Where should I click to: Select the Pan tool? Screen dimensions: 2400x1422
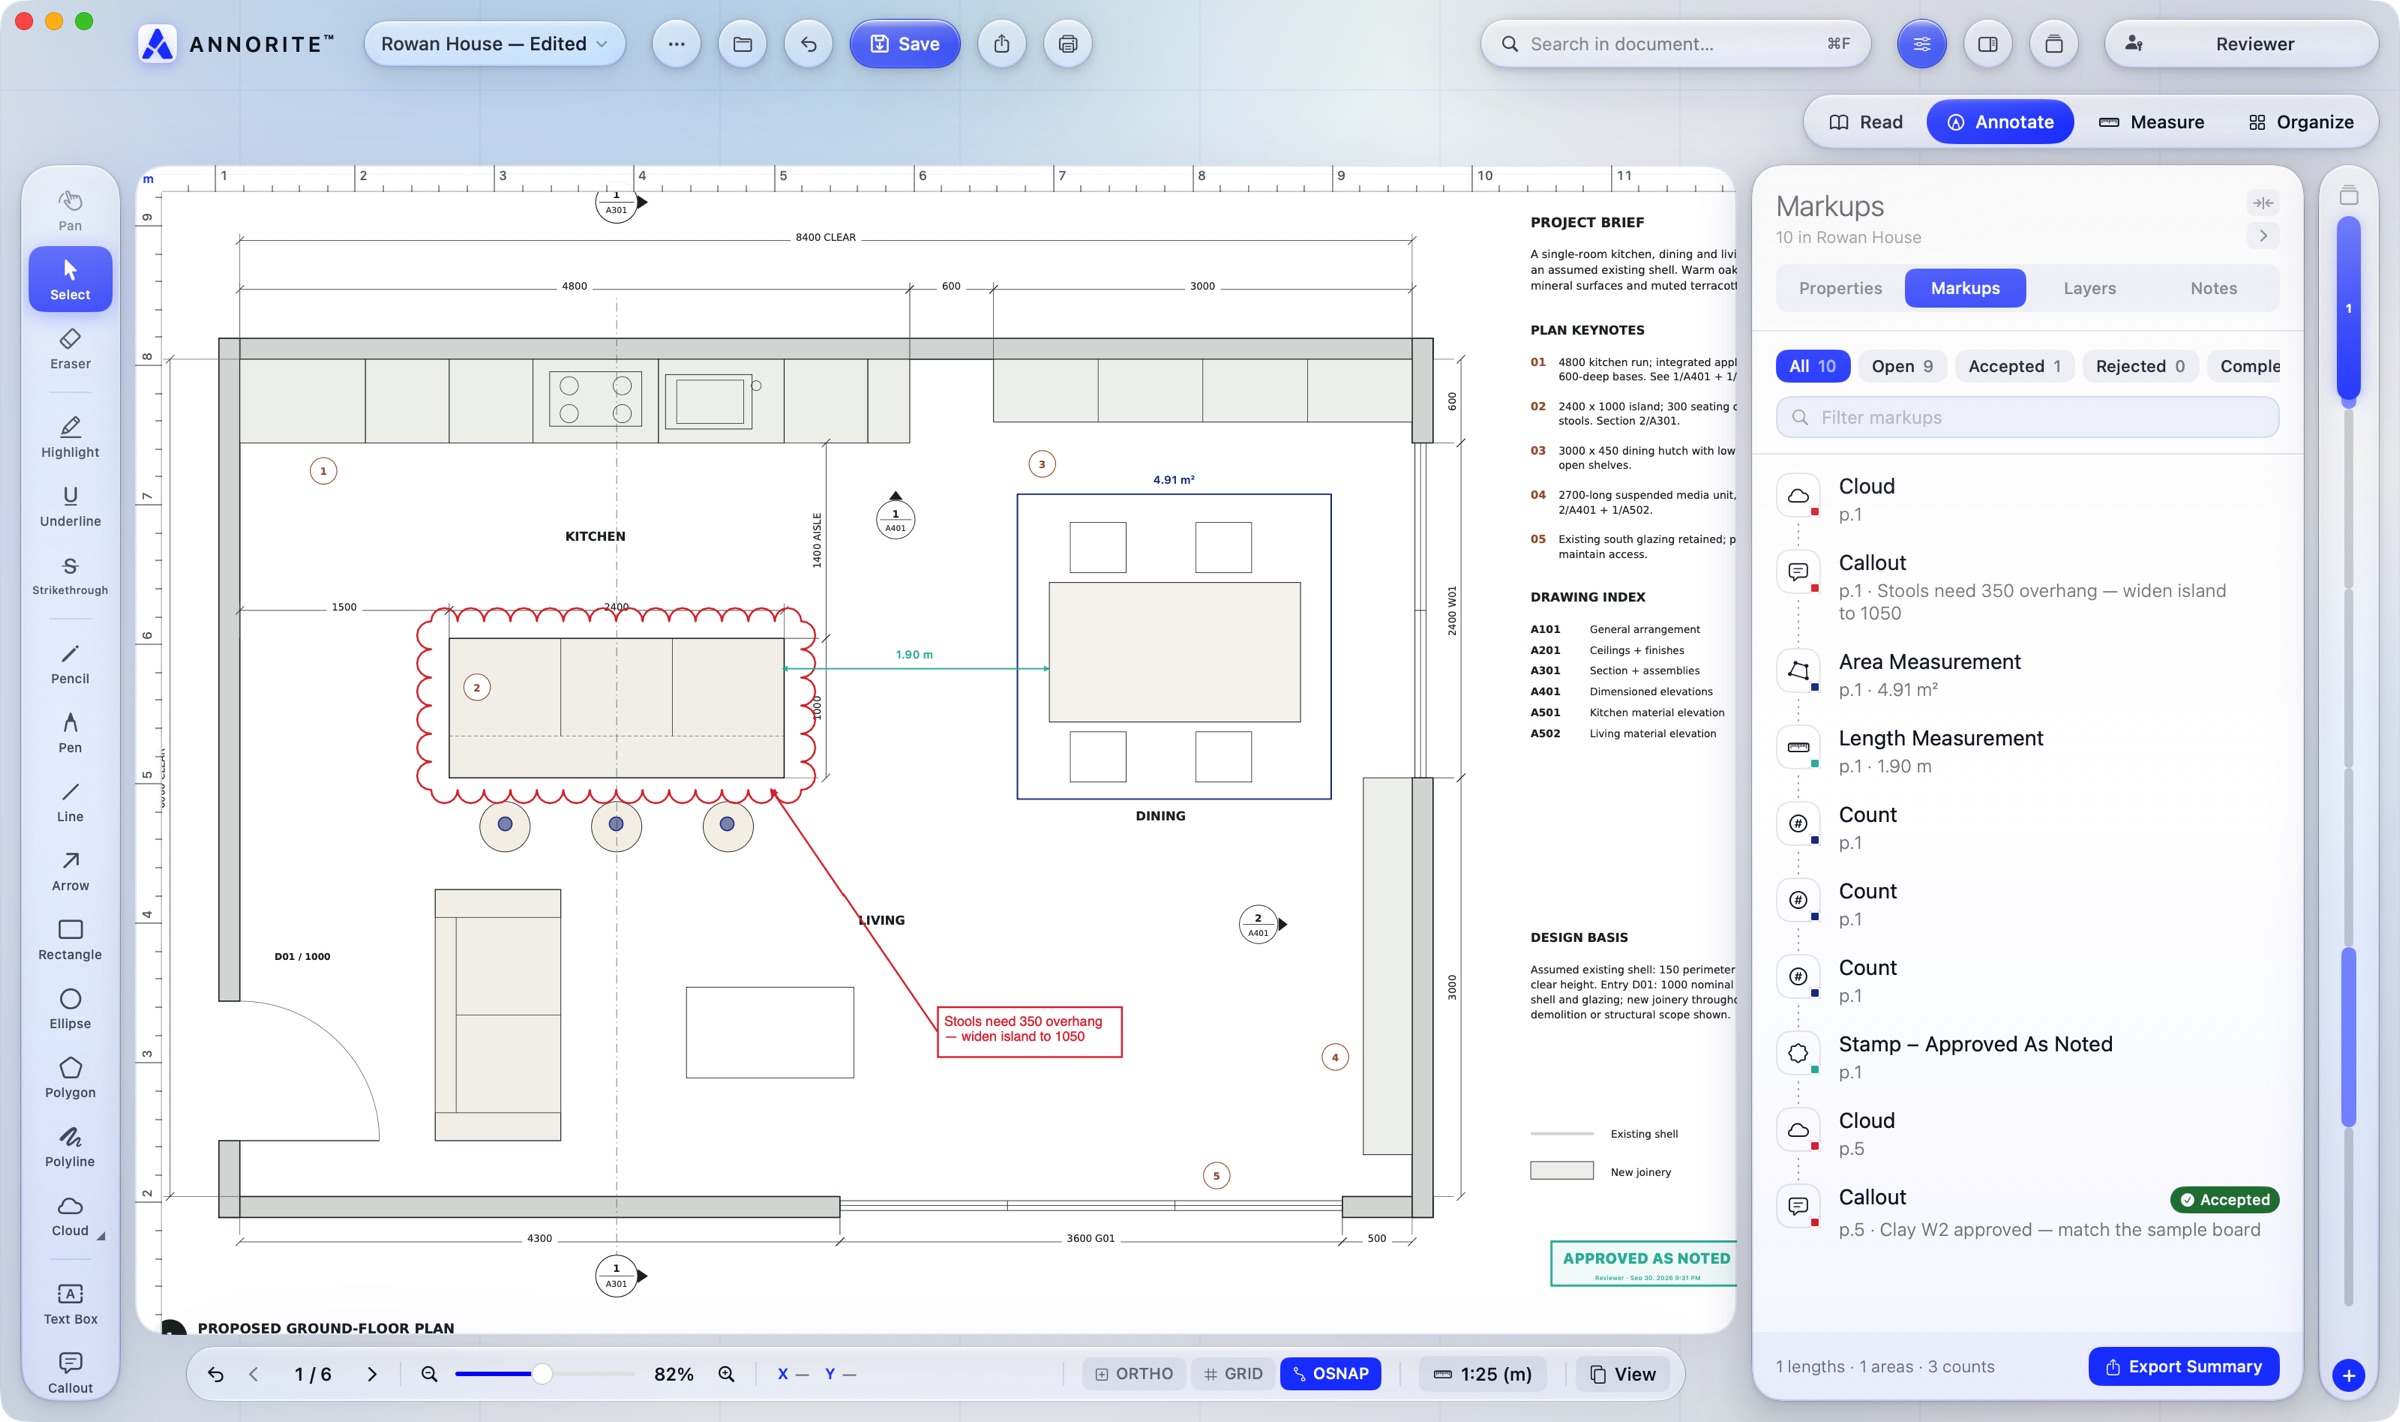point(70,210)
